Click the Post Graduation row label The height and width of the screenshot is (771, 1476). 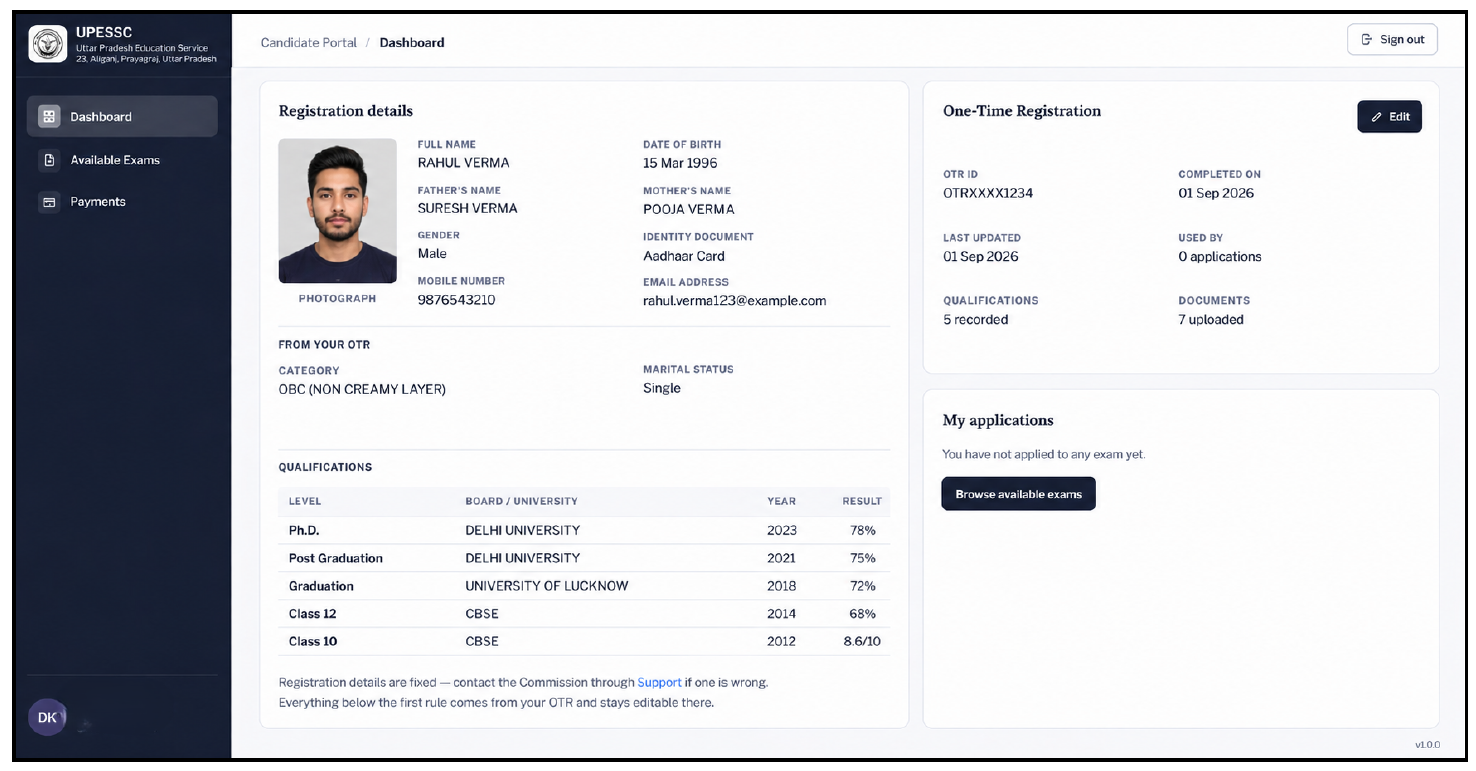click(x=336, y=558)
